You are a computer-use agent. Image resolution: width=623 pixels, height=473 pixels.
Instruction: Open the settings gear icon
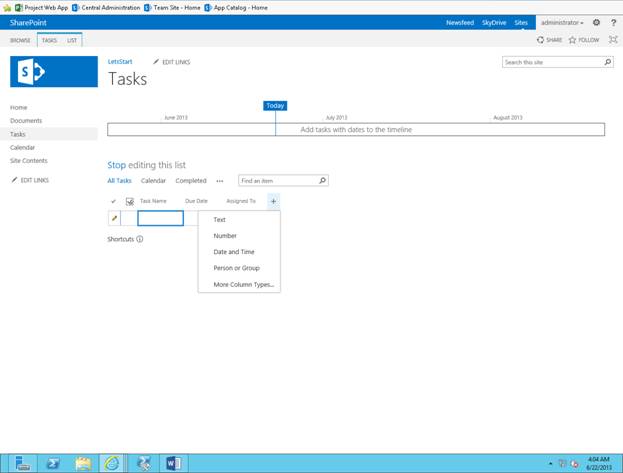[596, 23]
